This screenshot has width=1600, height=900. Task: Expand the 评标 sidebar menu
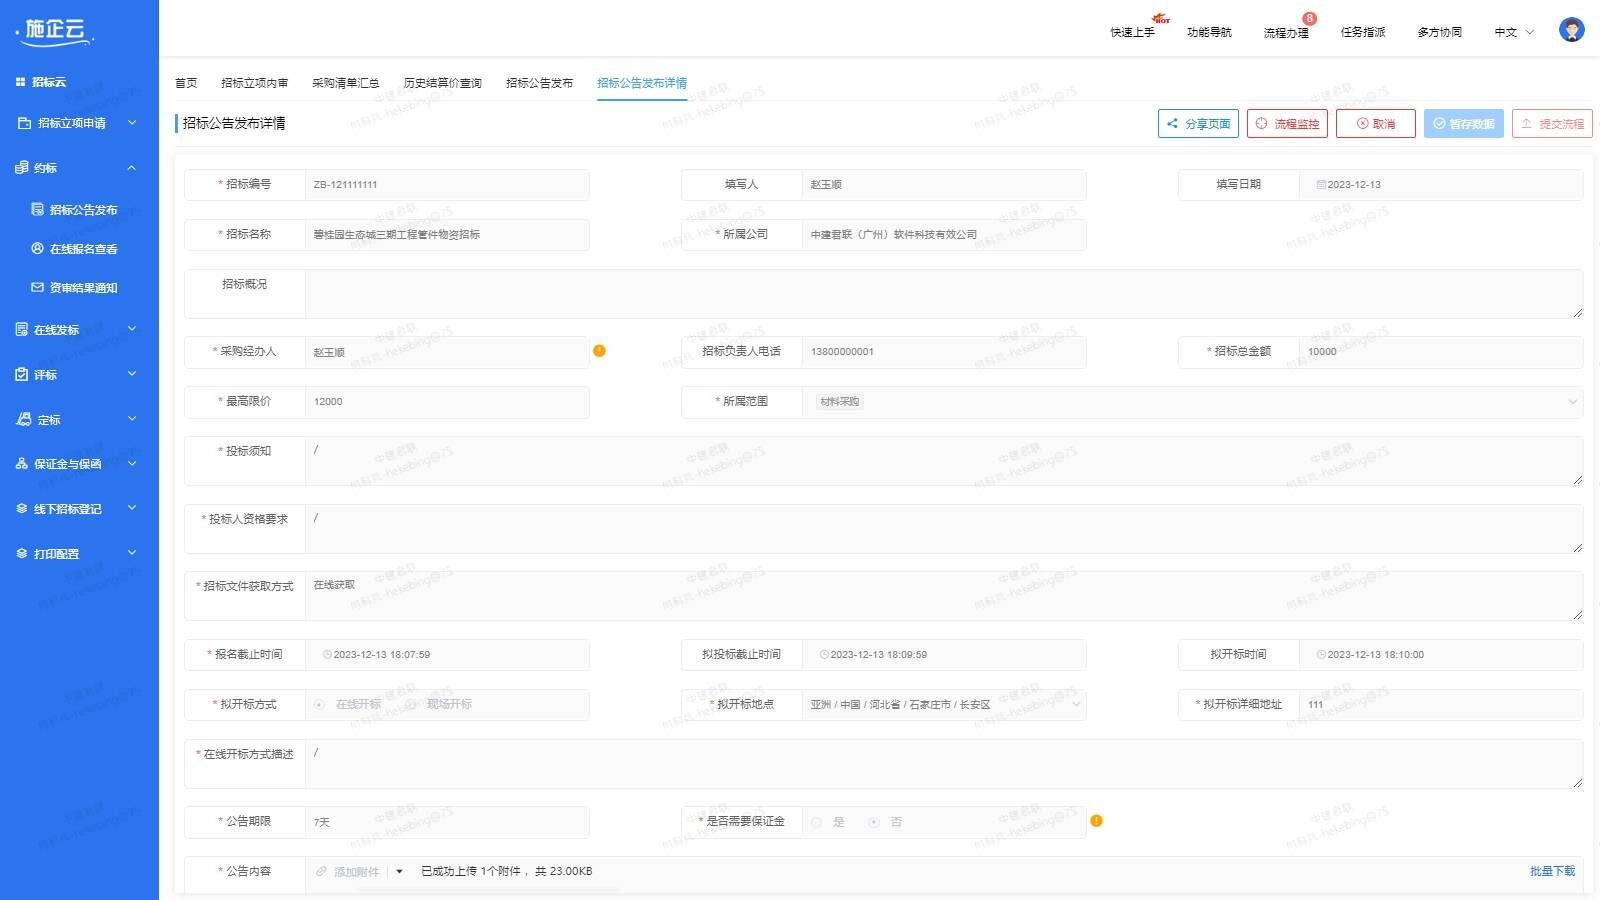[x=78, y=375]
